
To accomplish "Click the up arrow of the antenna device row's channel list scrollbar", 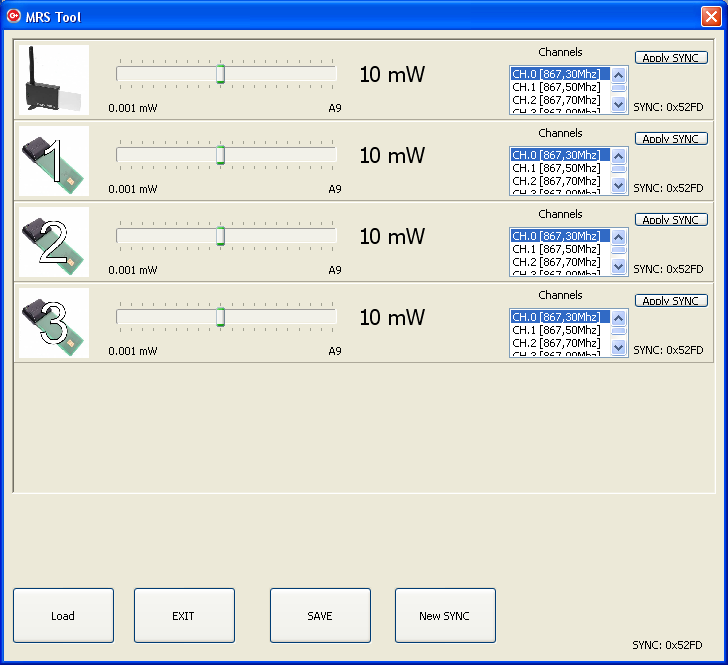I will [618, 75].
